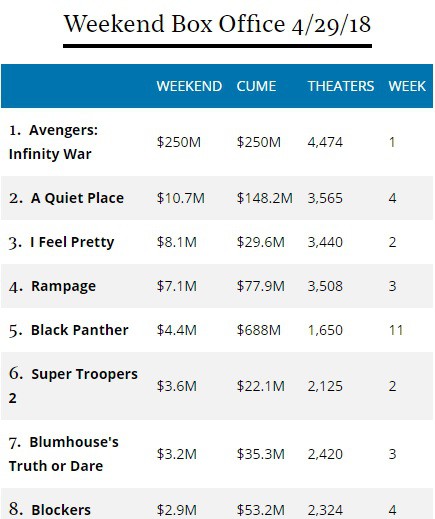
Task: Click Super Troopers 2's 2,125 theaters count
Action: pyautogui.click(x=325, y=386)
